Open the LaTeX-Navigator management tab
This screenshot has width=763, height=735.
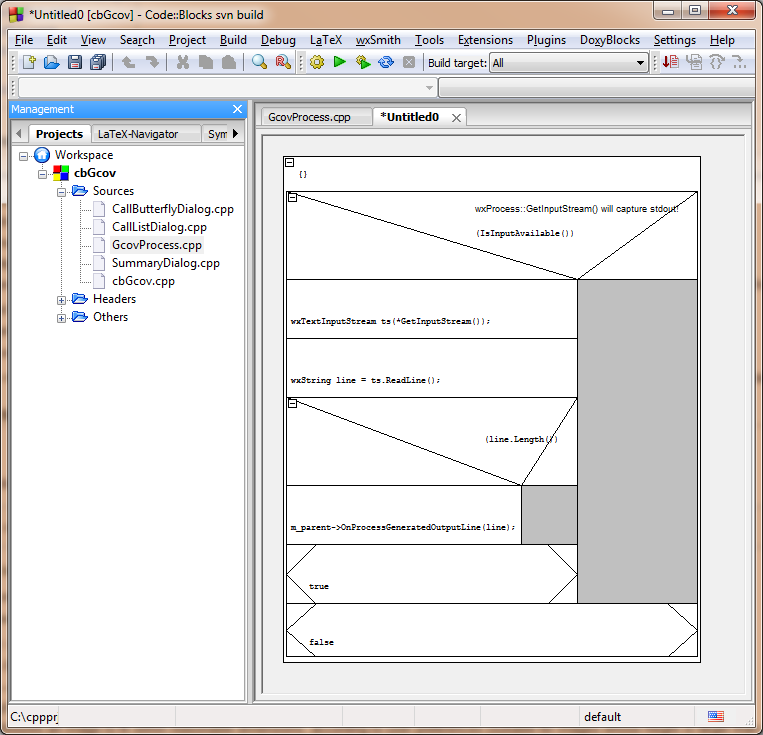[x=138, y=134]
